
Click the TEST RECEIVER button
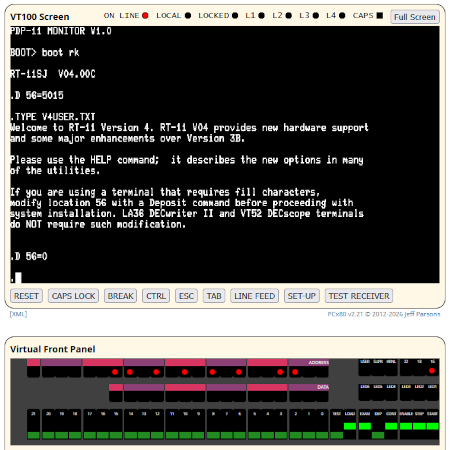[359, 296]
